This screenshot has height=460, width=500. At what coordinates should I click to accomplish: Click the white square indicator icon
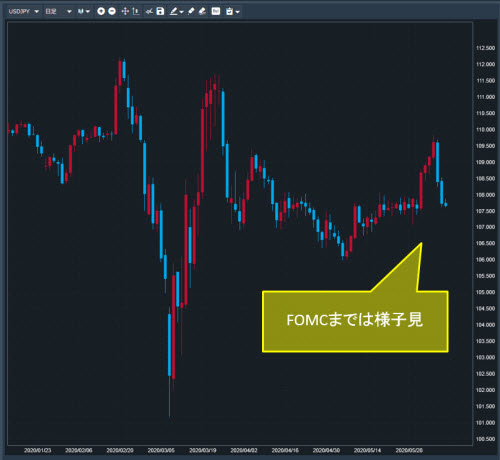[x=216, y=11]
